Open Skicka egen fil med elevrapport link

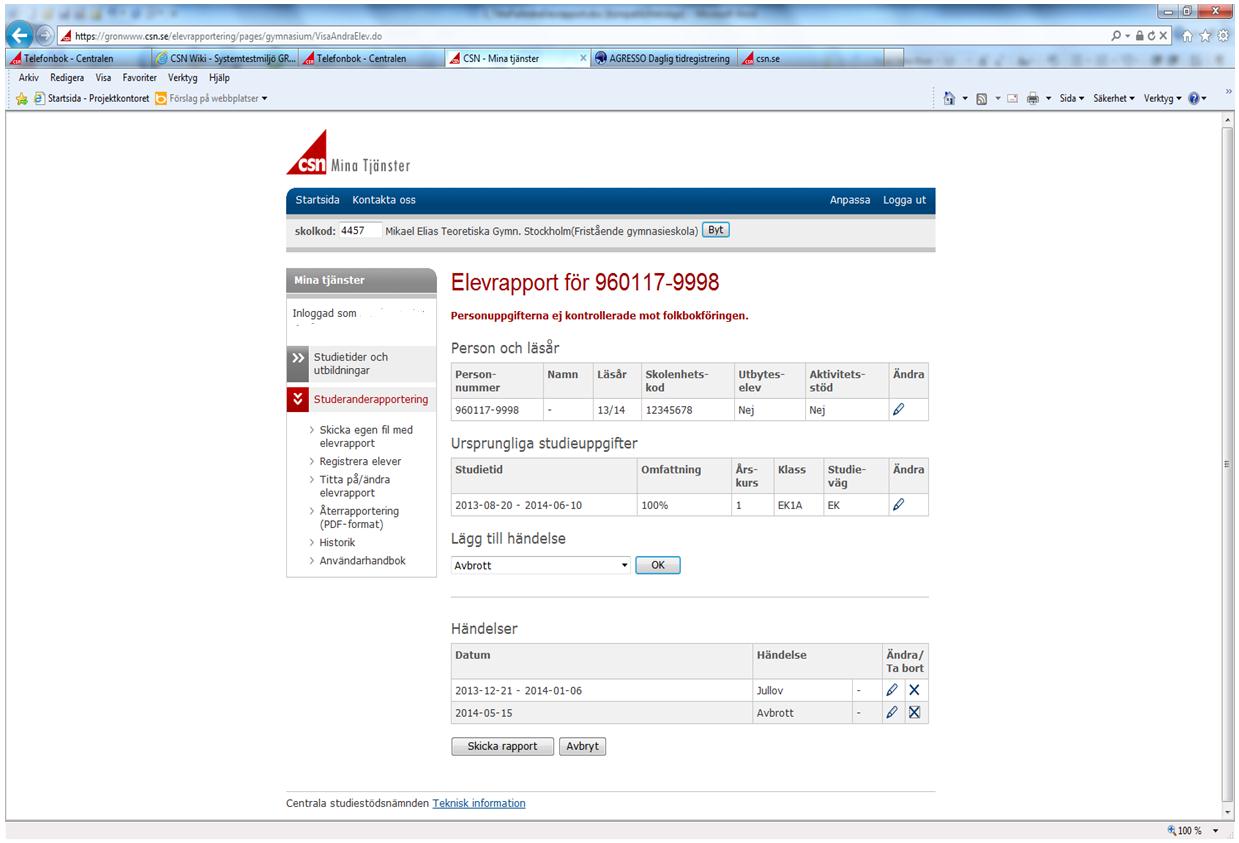tap(366, 436)
